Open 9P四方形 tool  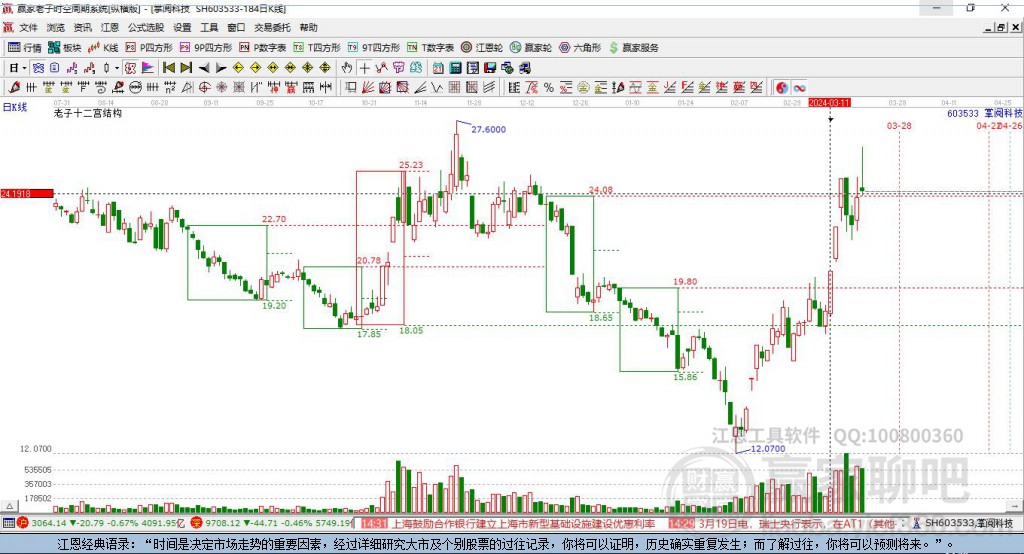206,48
